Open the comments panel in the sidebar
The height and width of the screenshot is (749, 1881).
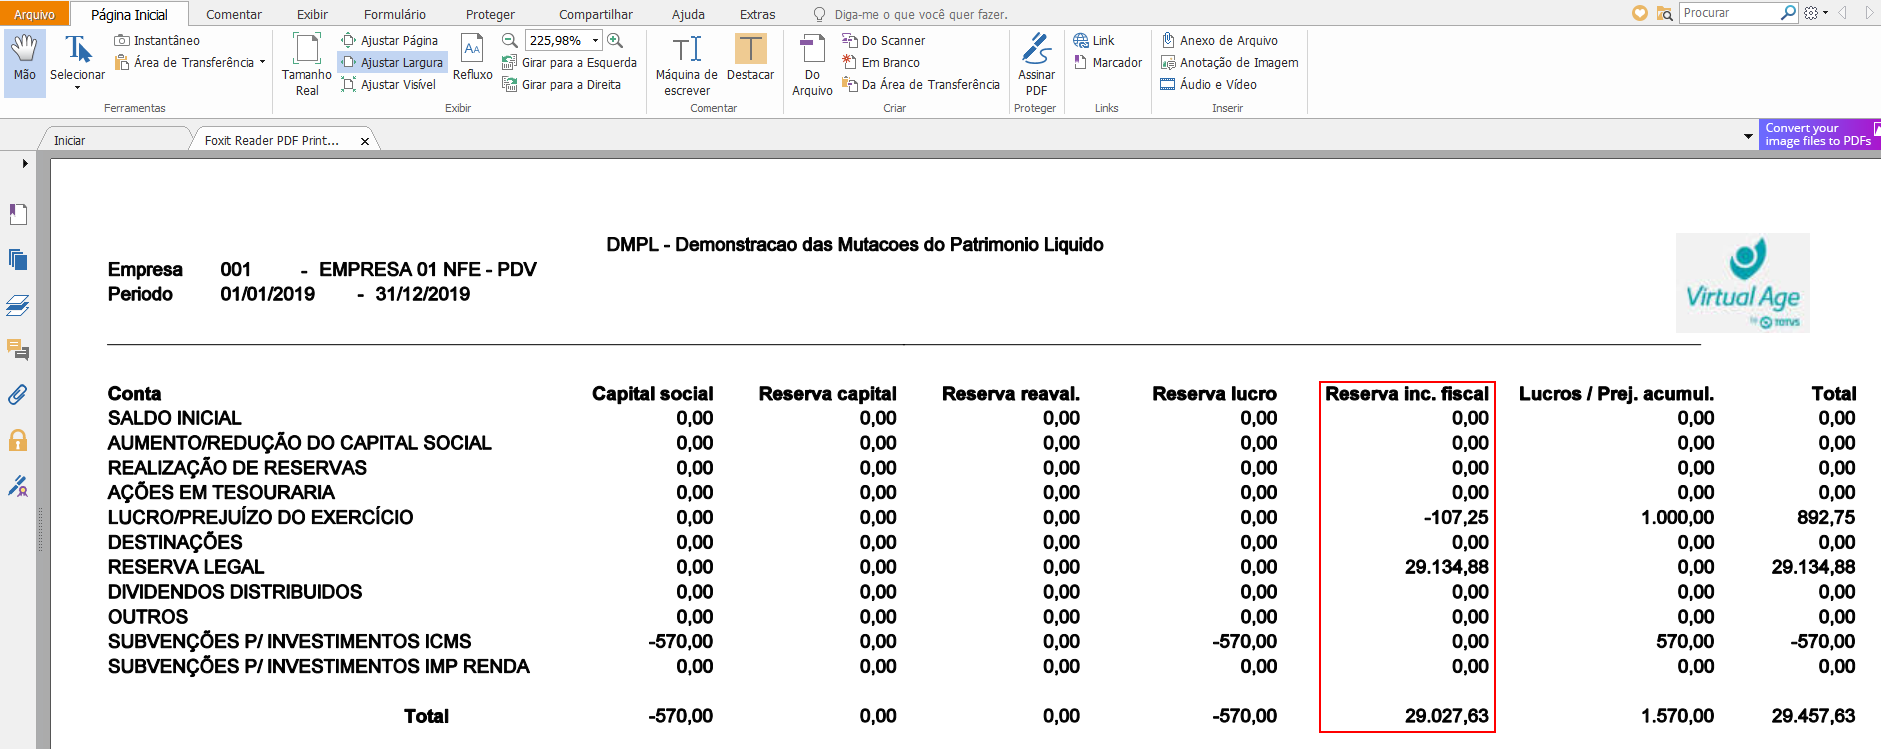(x=18, y=350)
